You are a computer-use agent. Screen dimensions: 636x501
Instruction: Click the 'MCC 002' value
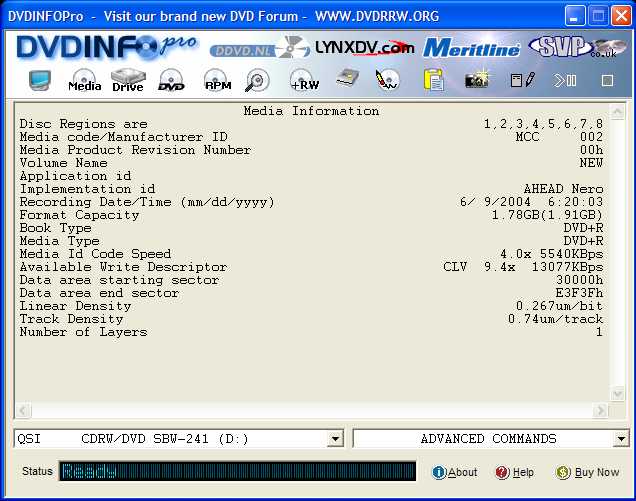[x=559, y=137]
